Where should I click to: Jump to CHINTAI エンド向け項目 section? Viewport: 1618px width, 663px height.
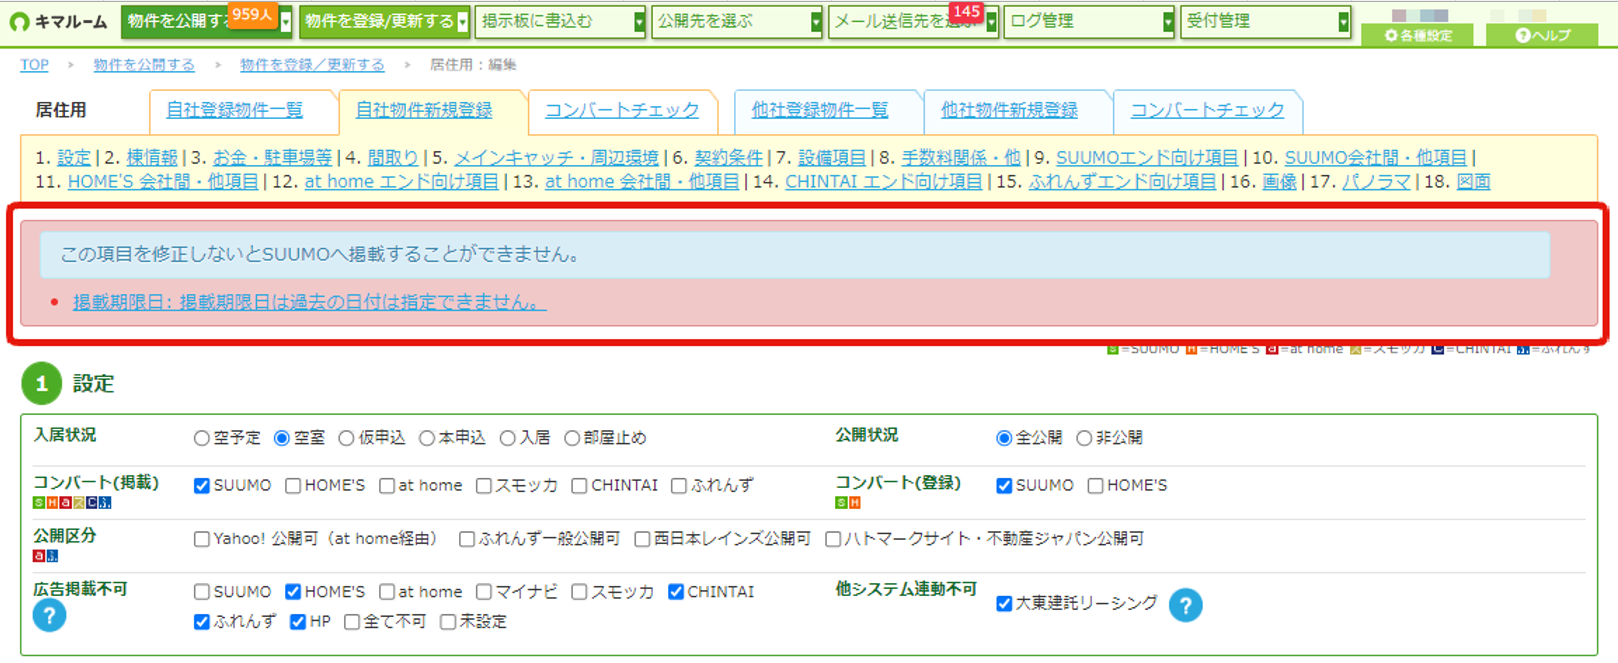coord(884,182)
